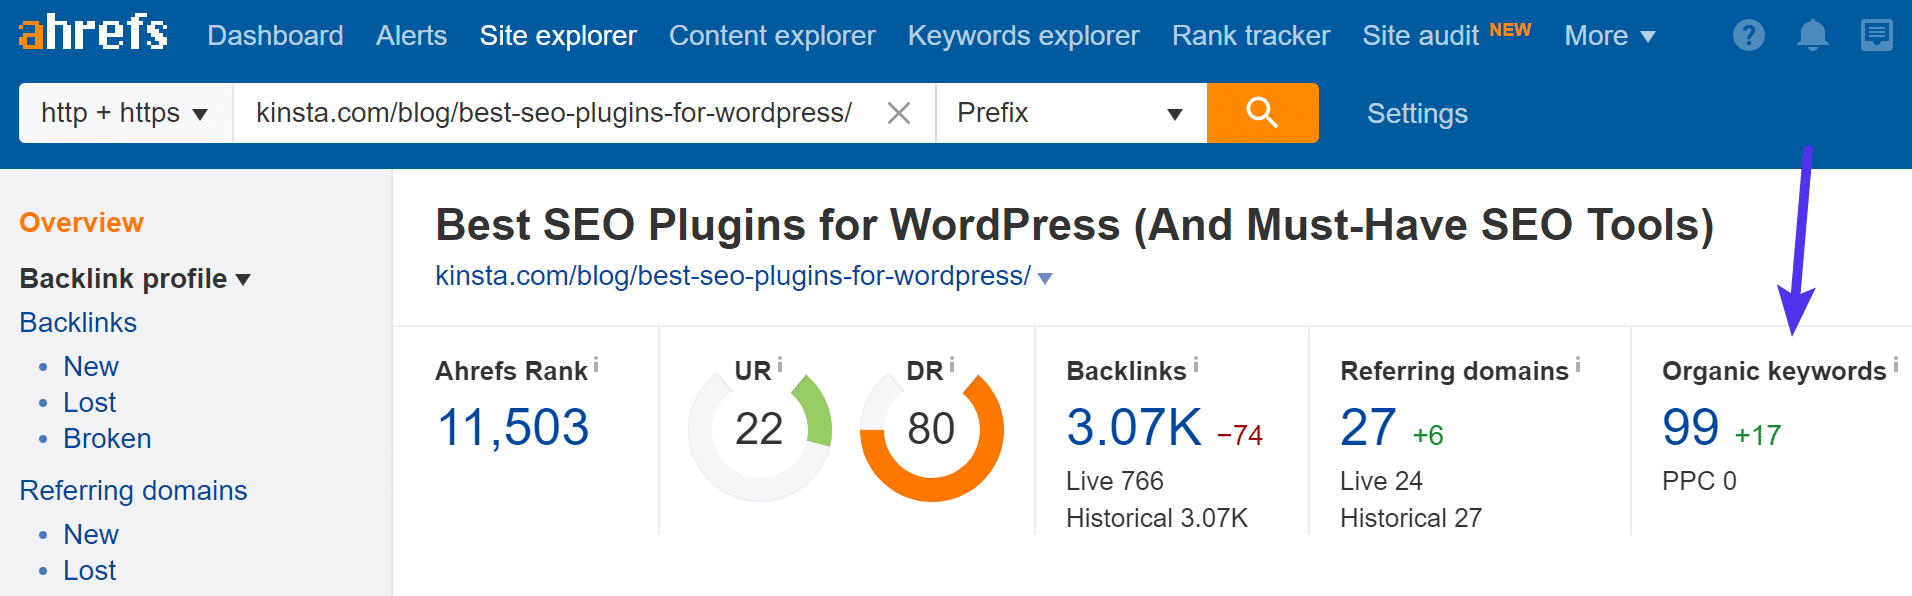Click info icon beside Referring domains heading
Image resolution: width=1912 pixels, height=596 pixels.
point(1578,365)
